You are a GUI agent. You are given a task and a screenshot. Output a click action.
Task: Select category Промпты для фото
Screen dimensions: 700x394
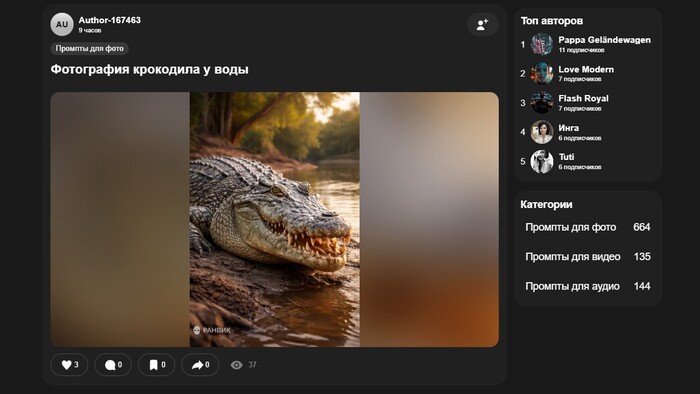[x=588, y=227]
